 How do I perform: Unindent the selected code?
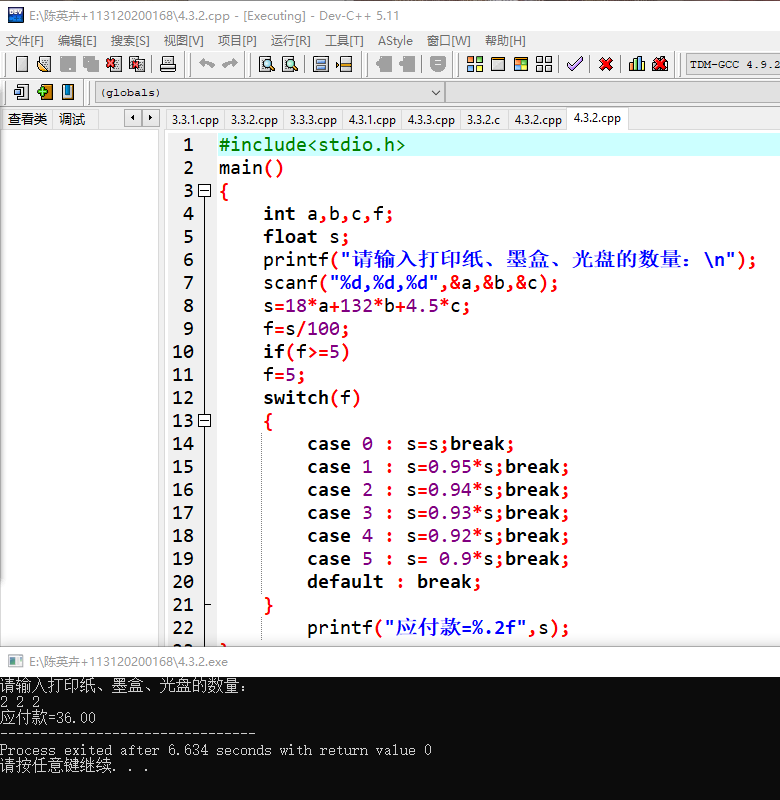point(407,64)
